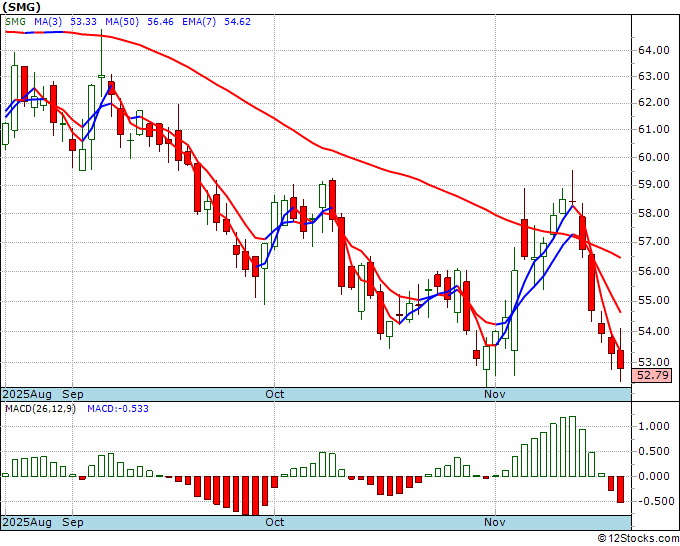This screenshot has width=680, height=546.
Task: Click the 55.00 price axis label
Action: 654,301
